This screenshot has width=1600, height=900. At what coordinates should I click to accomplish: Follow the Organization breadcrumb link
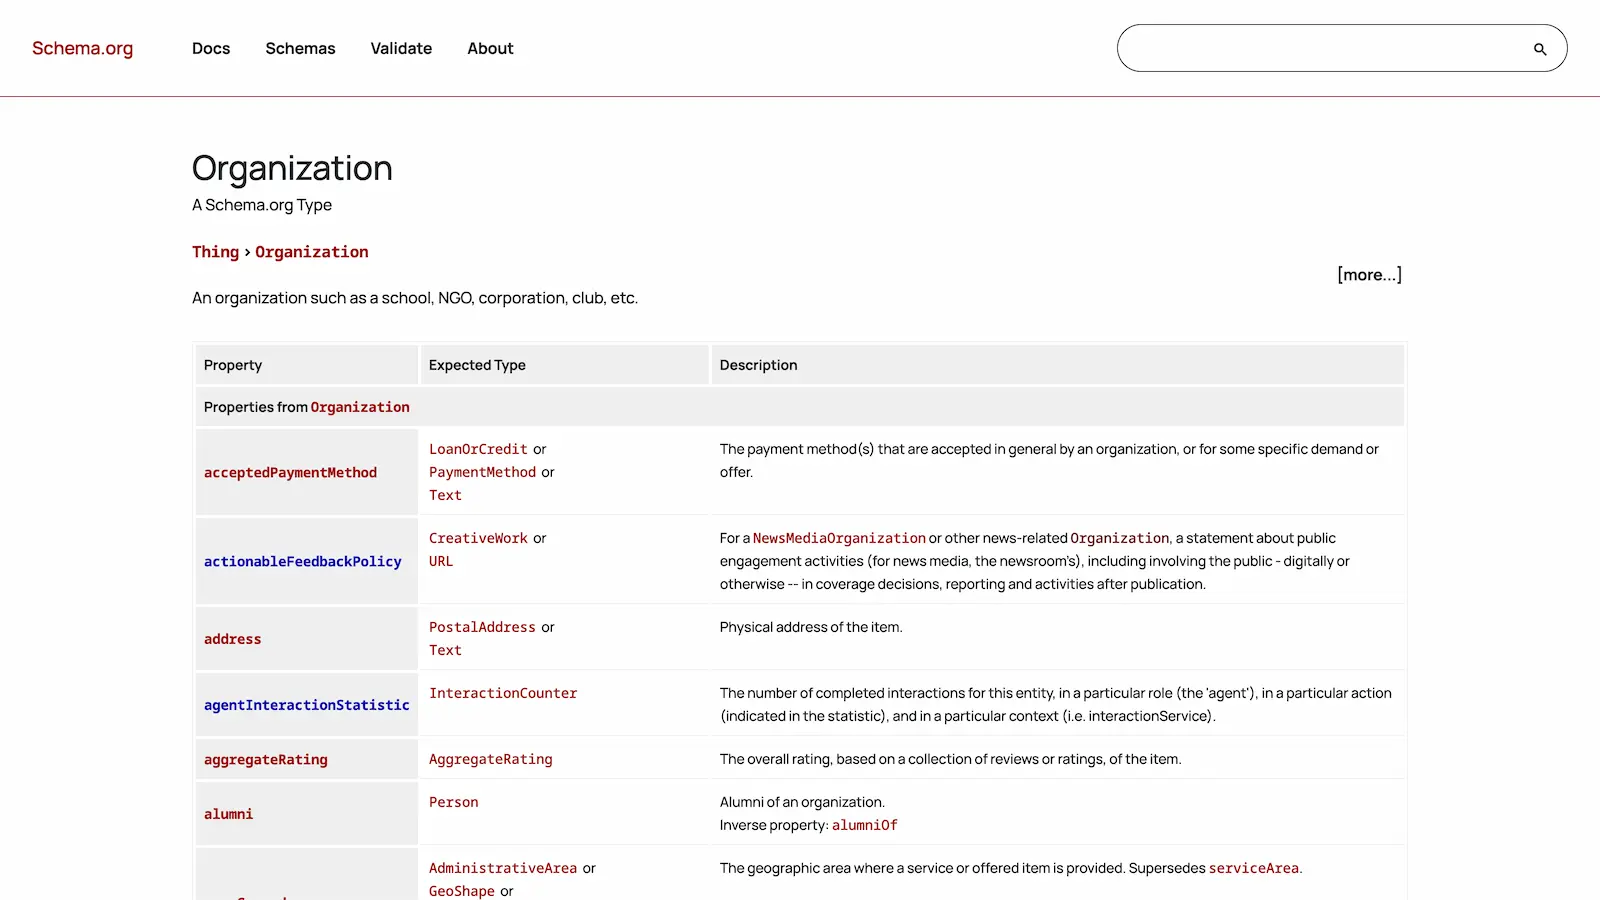[x=311, y=252]
